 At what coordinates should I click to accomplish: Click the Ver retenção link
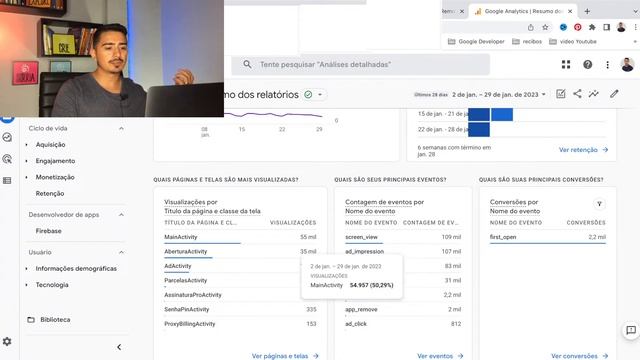click(584, 150)
